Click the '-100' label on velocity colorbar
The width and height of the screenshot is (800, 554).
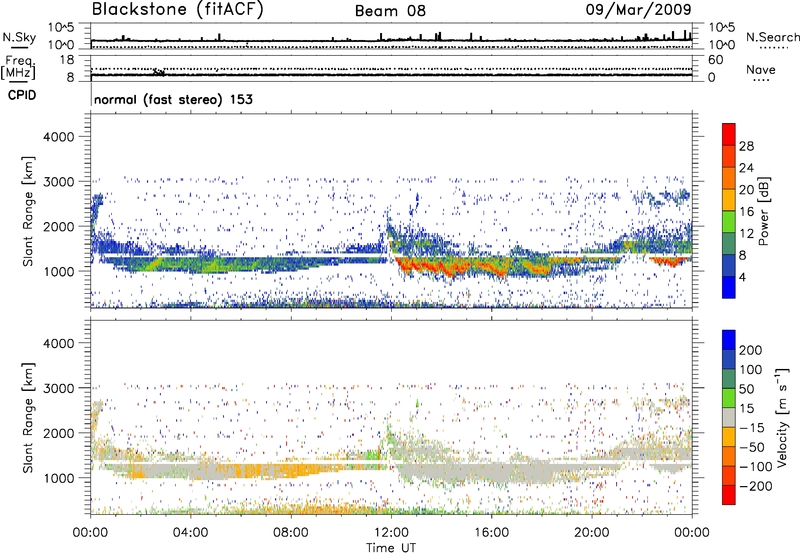click(x=756, y=466)
